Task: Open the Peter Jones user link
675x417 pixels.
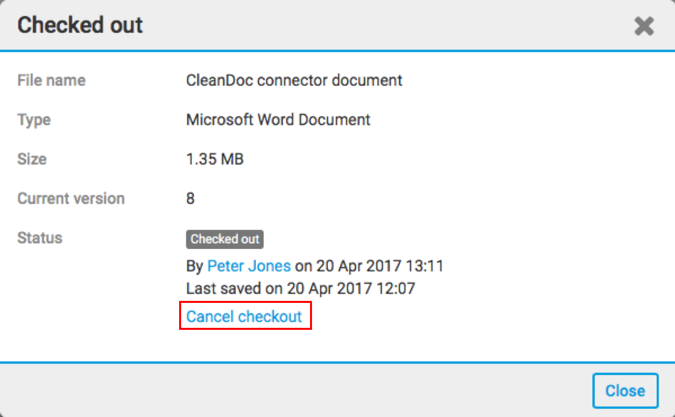Action: tap(248, 266)
